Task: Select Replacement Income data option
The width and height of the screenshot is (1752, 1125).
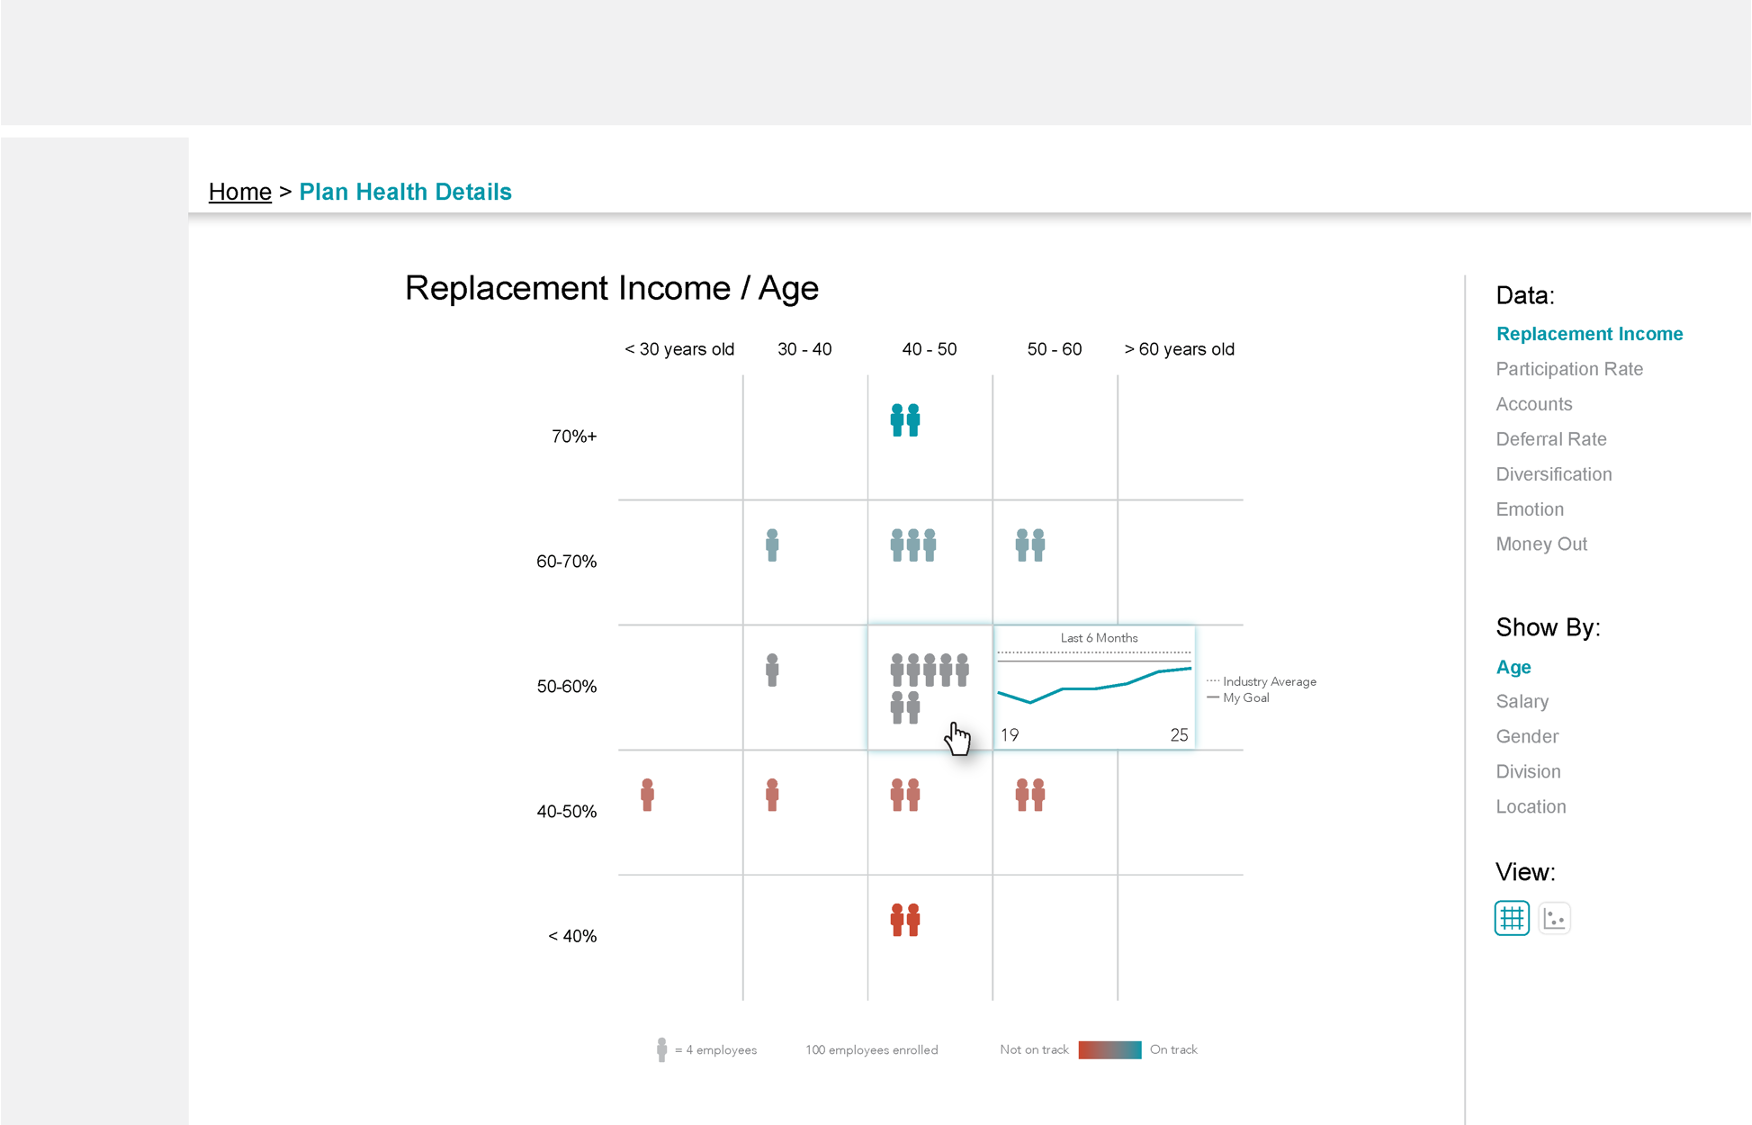Action: (x=1589, y=334)
